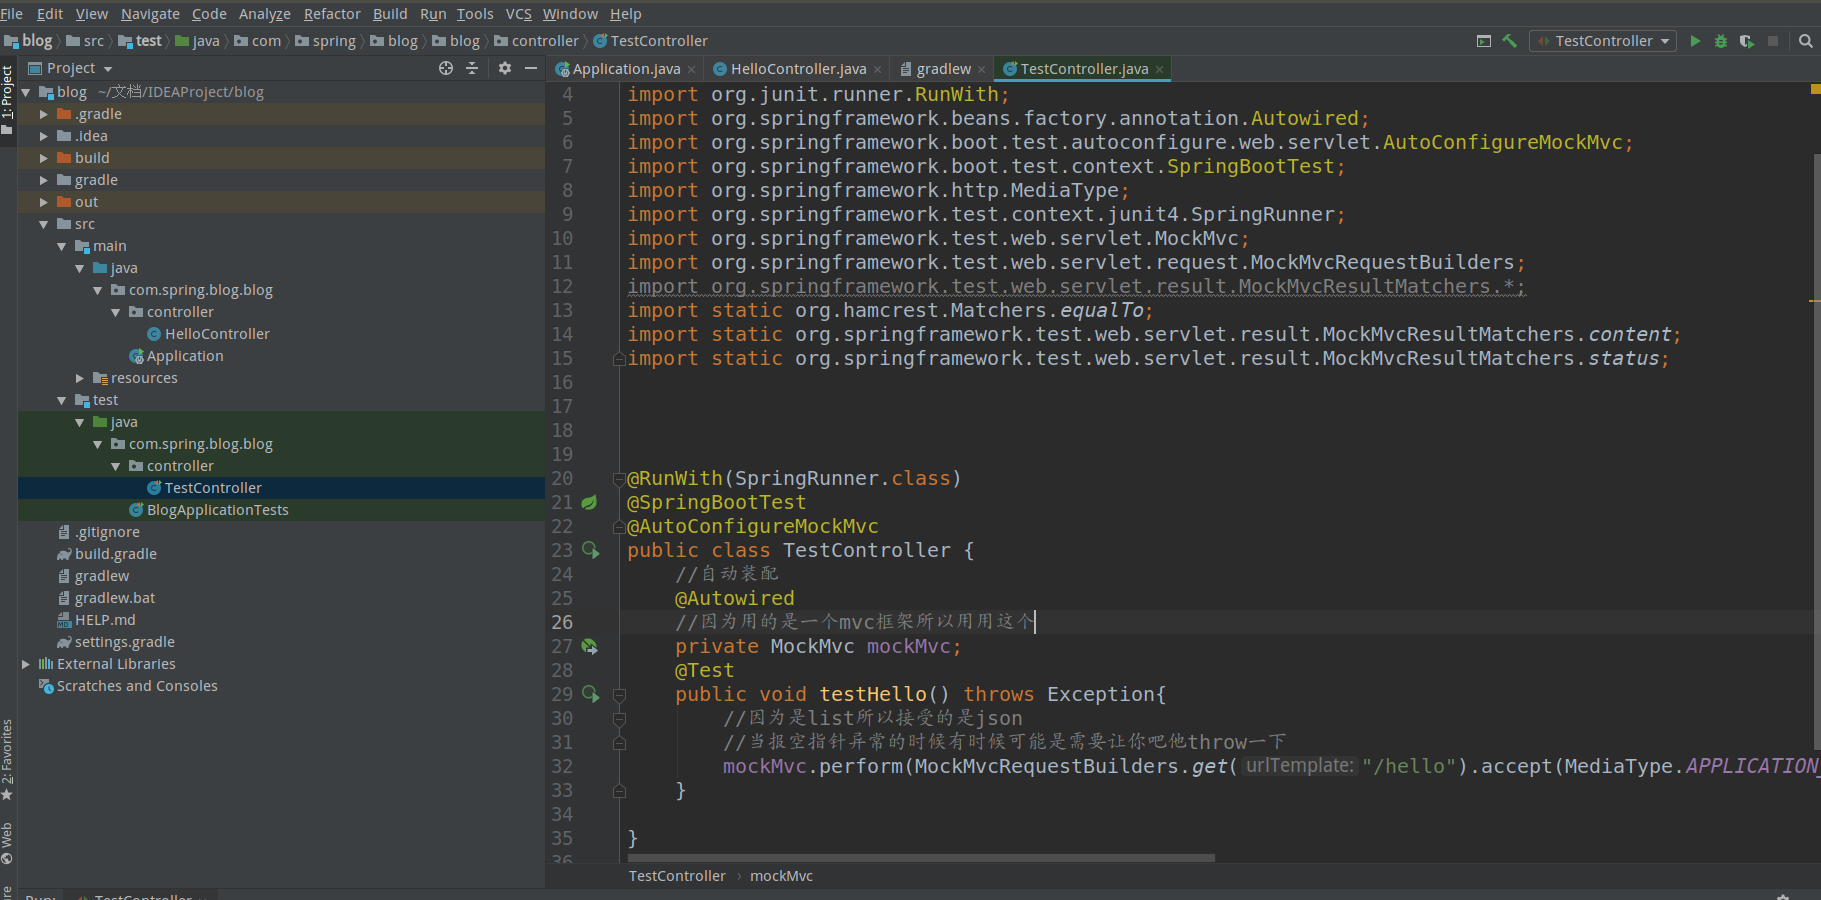Click the yellow warning marker atop the error stripe
1821x900 pixels.
pos(1815,90)
